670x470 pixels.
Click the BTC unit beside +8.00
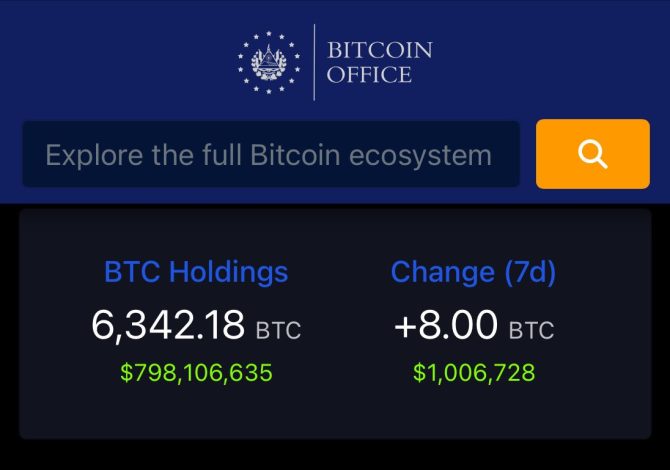pos(531,330)
